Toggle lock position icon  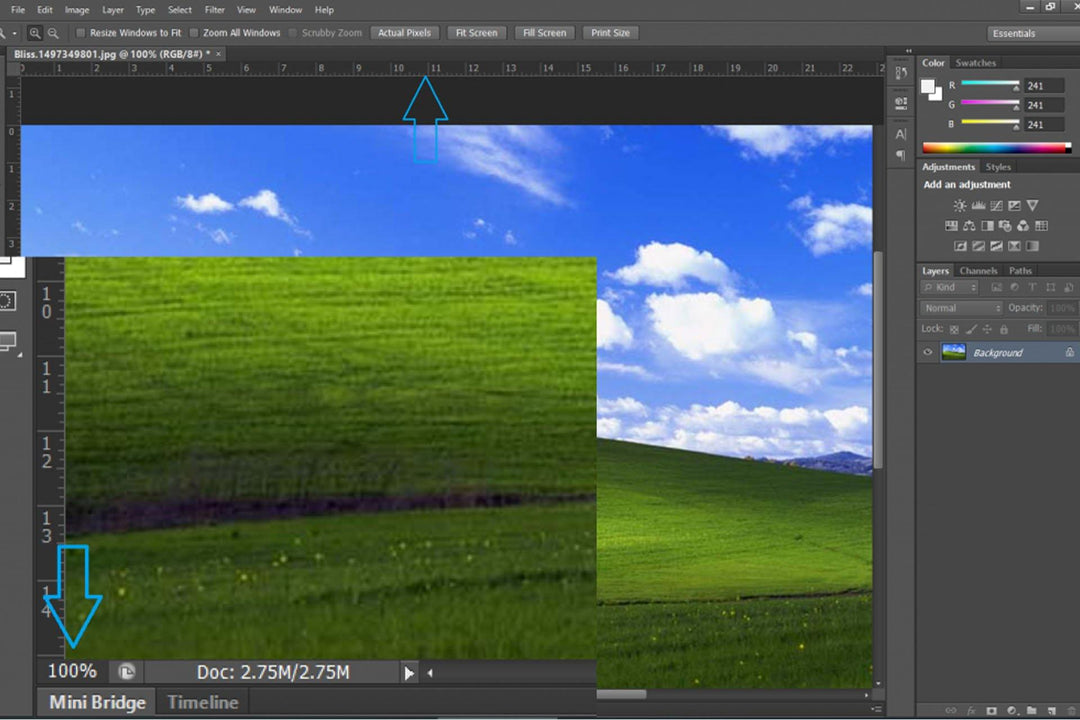987,329
